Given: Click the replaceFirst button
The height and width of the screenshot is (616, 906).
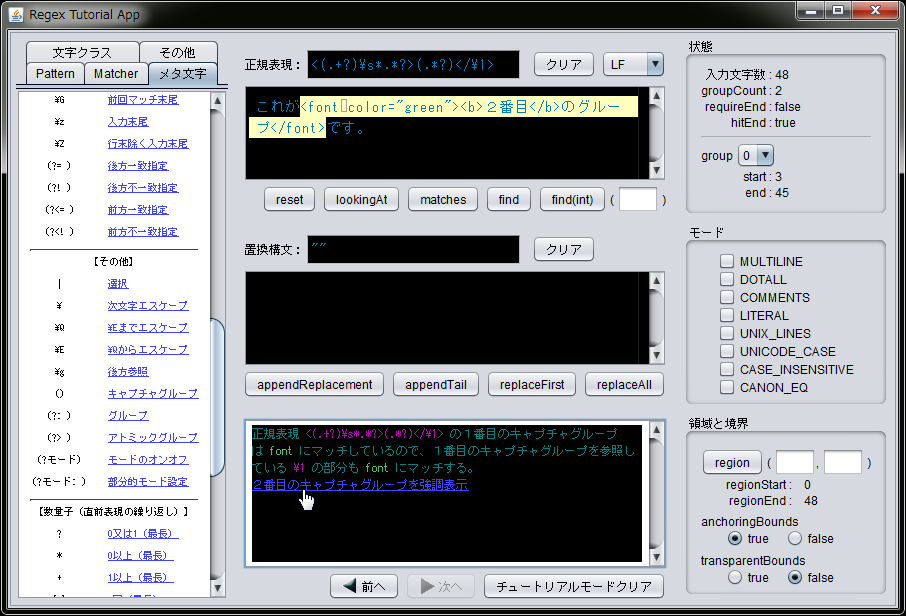Looking at the screenshot, I should pyautogui.click(x=532, y=384).
